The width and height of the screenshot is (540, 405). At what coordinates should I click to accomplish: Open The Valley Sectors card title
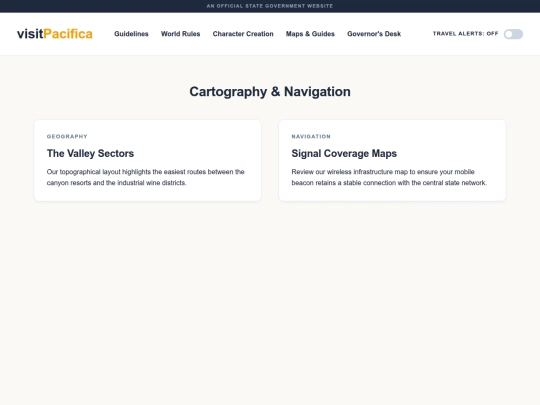[90, 153]
